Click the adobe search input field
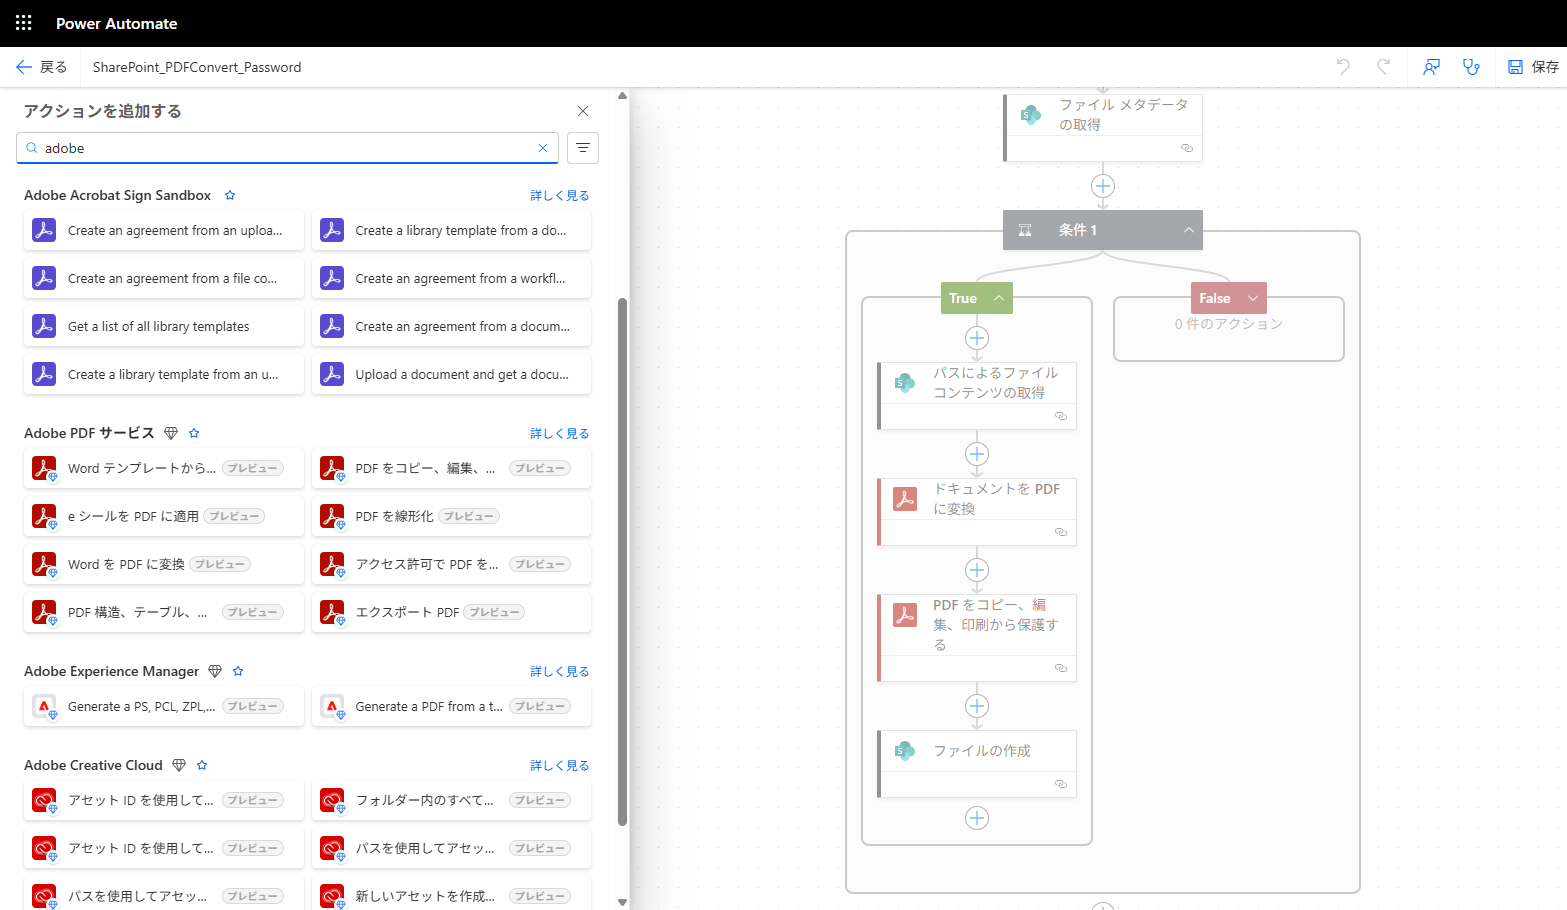Image resolution: width=1567 pixels, height=910 pixels. click(287, 148)
